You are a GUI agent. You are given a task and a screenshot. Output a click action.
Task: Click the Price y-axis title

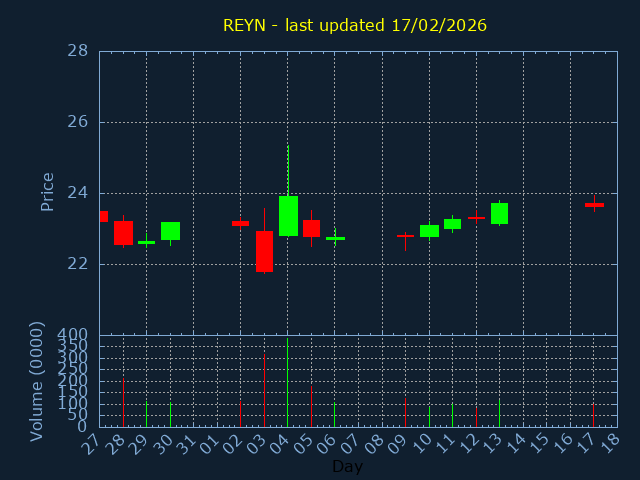click(x=47, y=191)
